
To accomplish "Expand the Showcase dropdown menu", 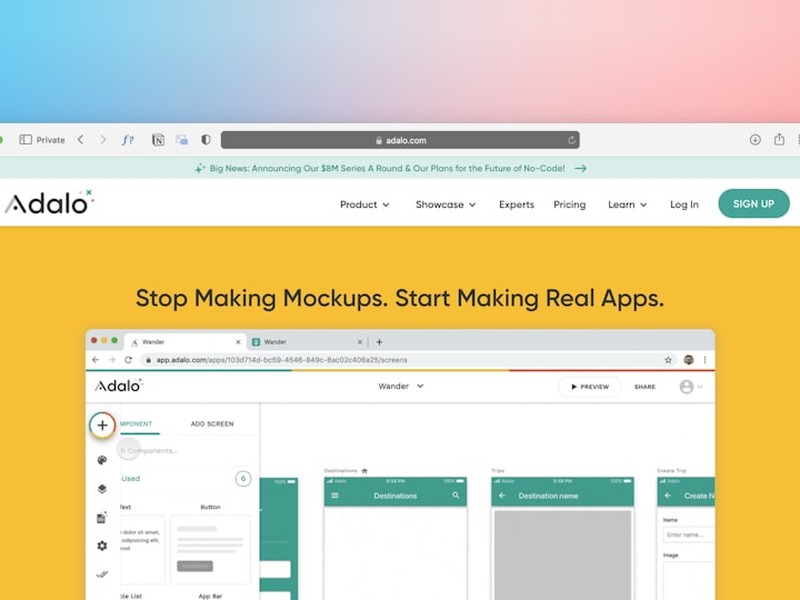I will point(445,205).
